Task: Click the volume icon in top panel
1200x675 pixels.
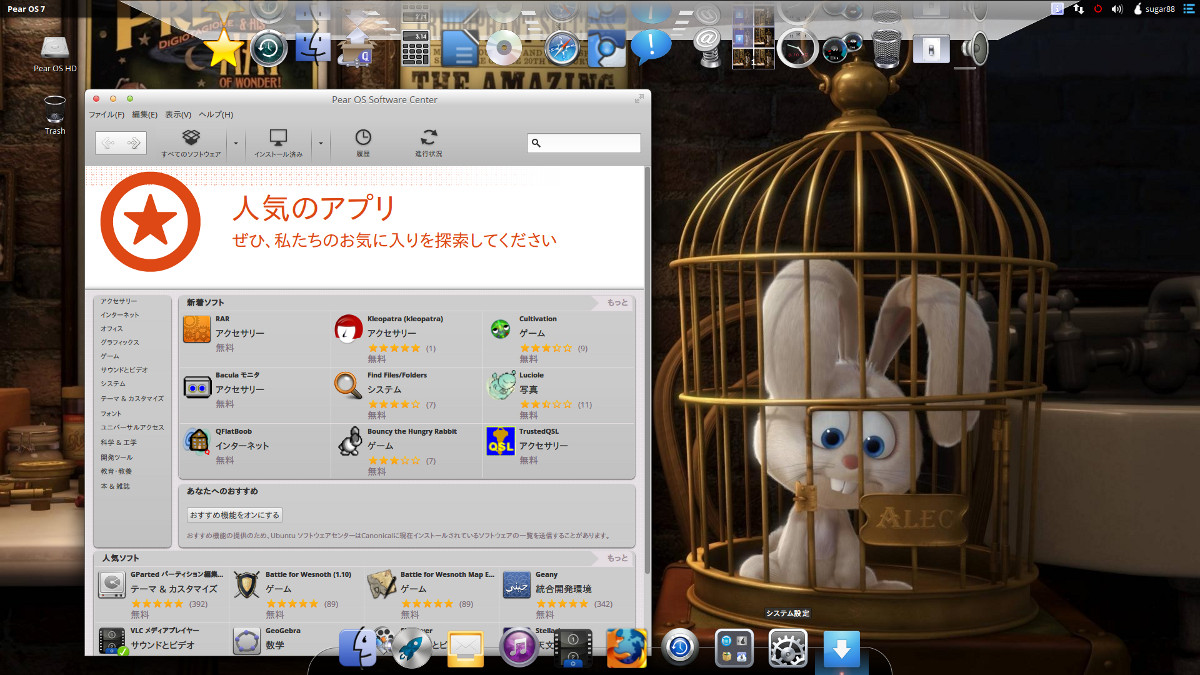Action: (1117, 8)
